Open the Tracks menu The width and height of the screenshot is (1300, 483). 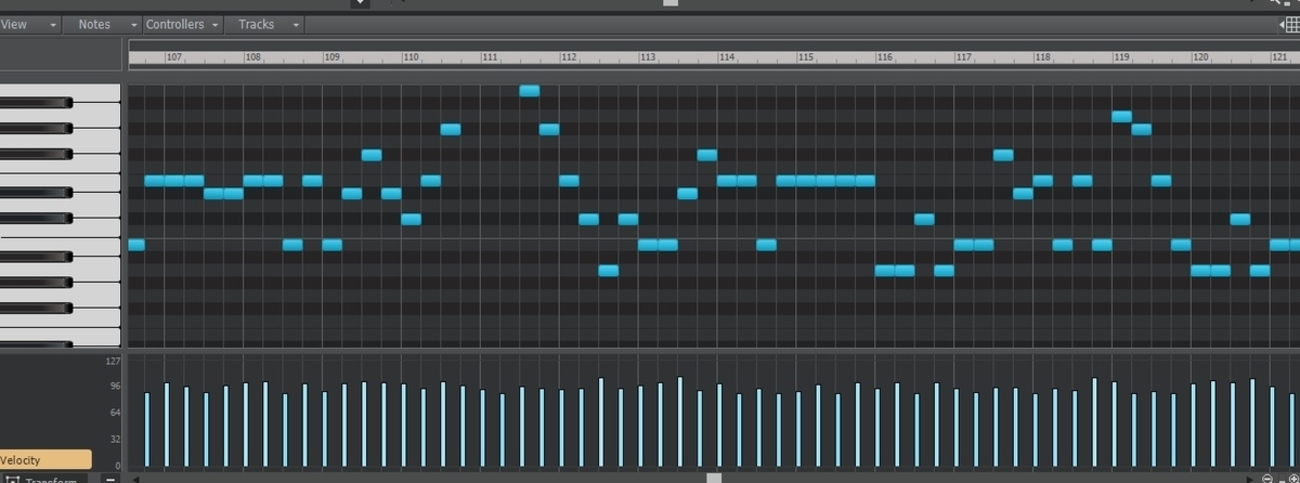(256, 24)
